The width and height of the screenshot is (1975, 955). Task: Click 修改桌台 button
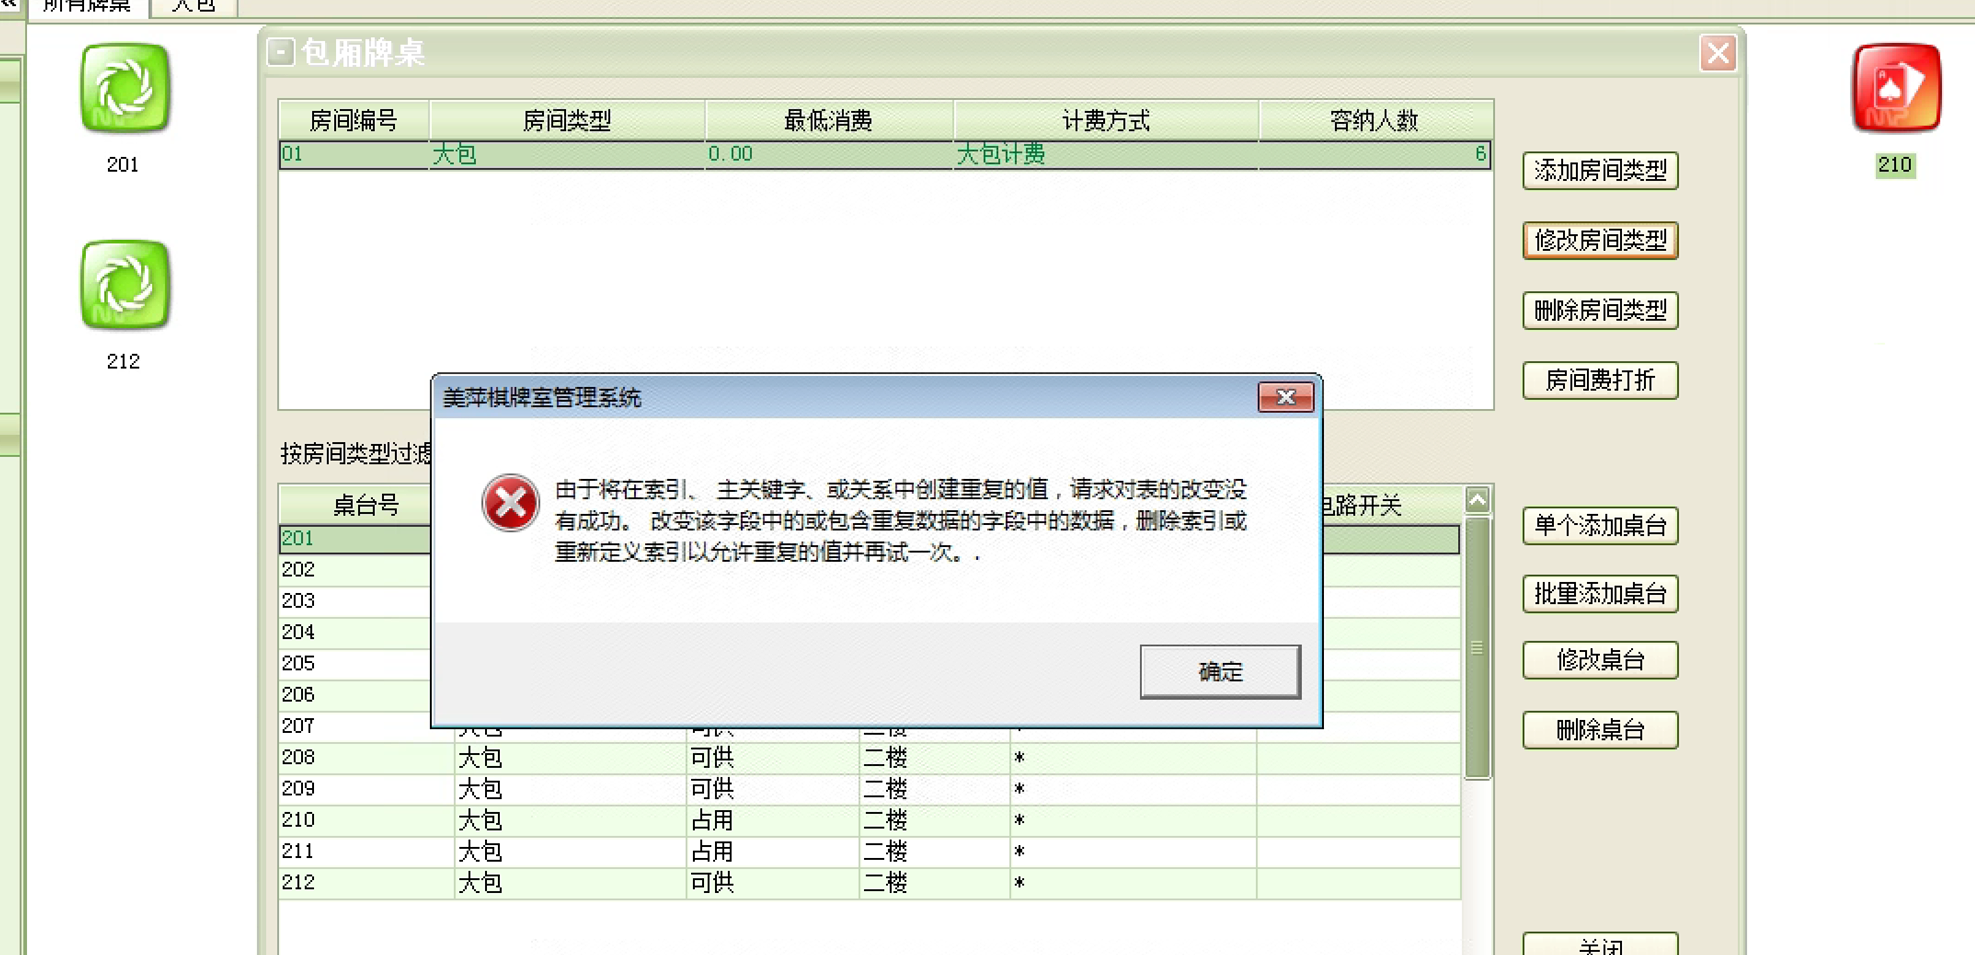tap(1599, 660)
